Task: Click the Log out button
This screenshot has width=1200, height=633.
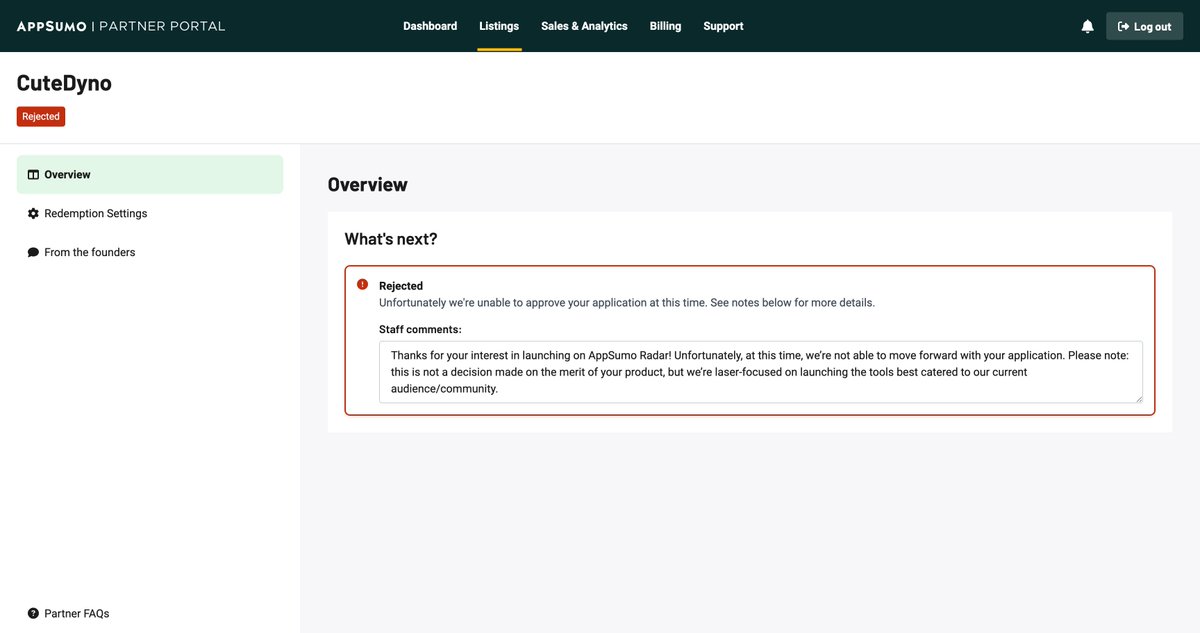Action: point(1144,26)
